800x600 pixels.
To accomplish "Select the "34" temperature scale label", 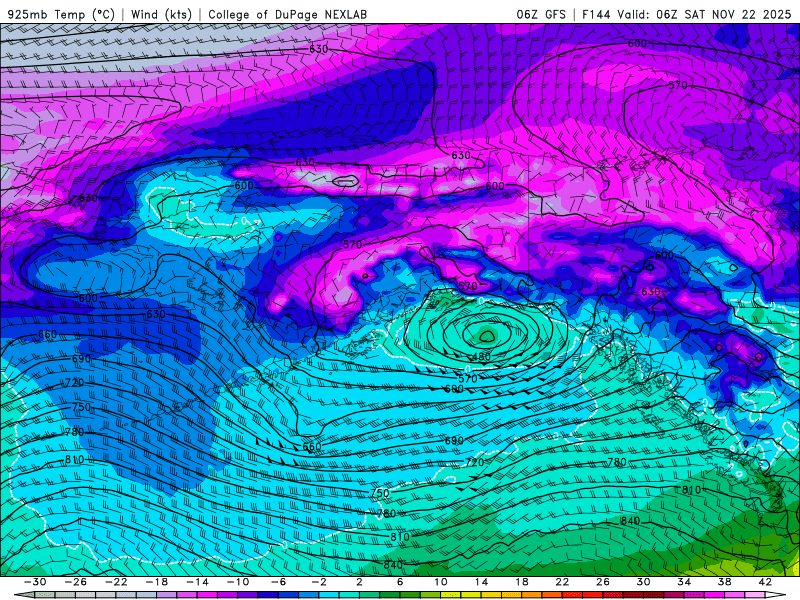I will pyautogui.click(x=684, y=582).
